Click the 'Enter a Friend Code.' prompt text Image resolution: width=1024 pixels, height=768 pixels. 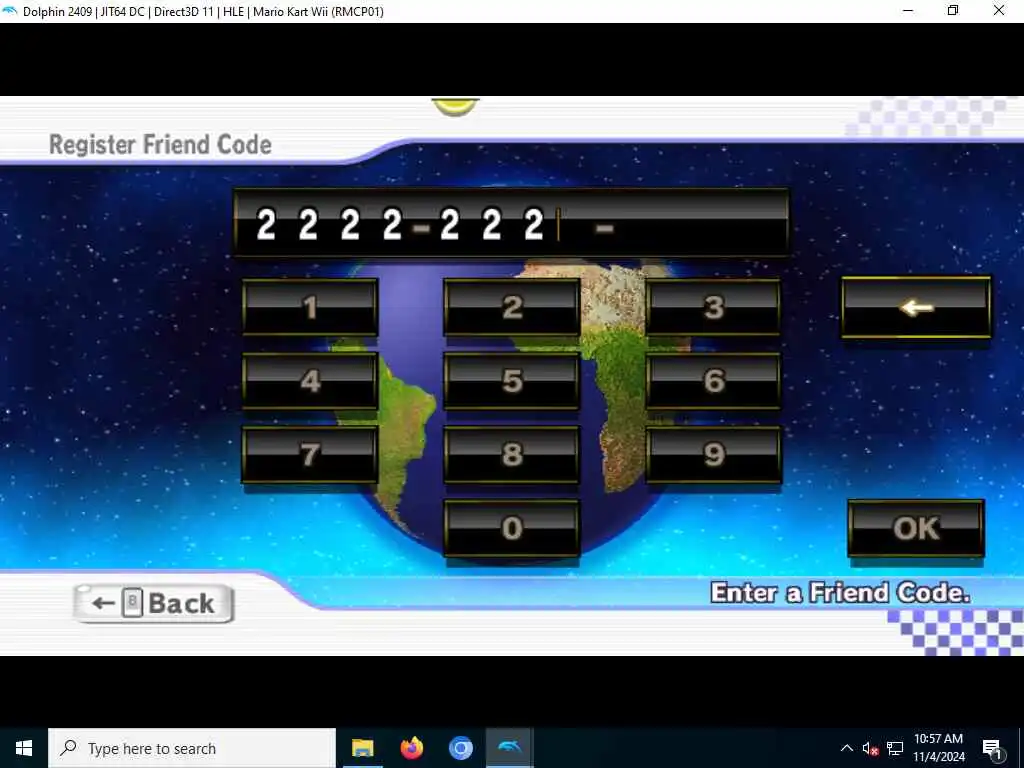tap(840, 593)
